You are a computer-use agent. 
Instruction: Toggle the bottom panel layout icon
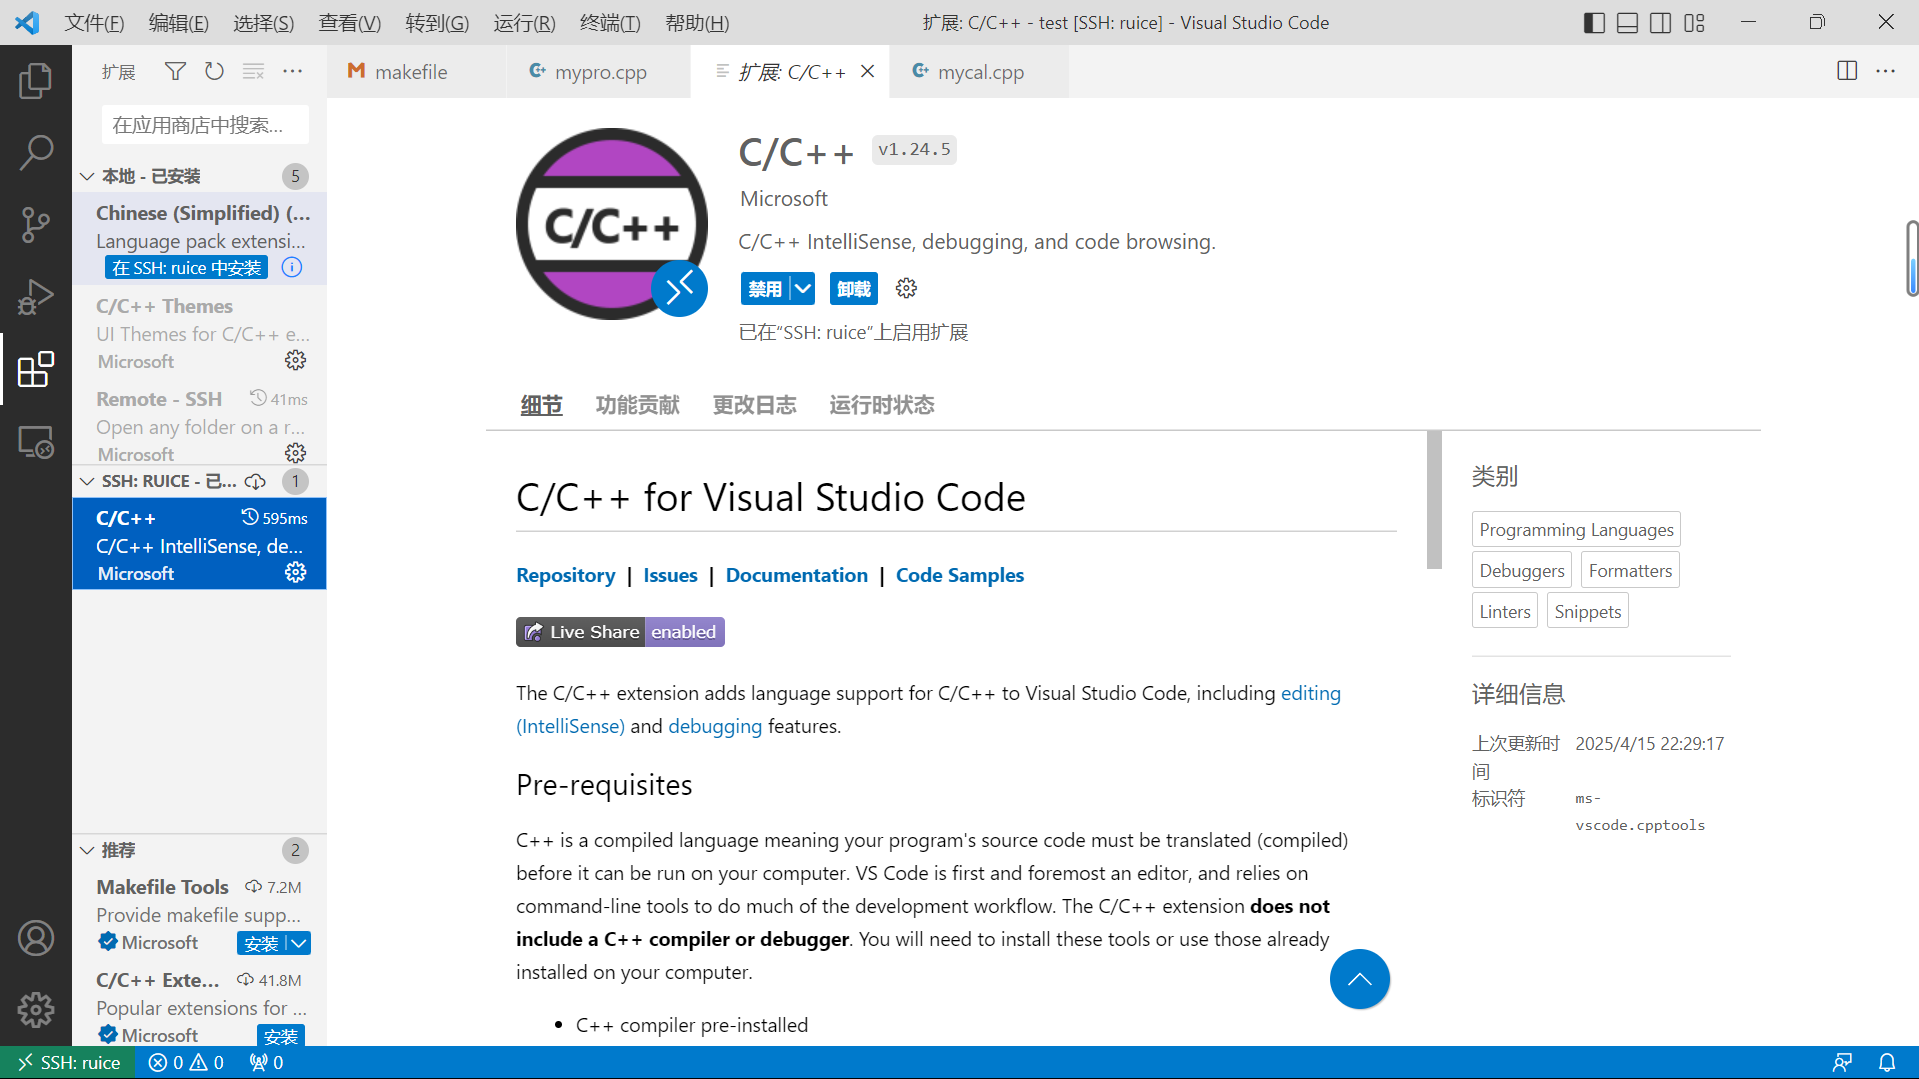(1628, 22)
